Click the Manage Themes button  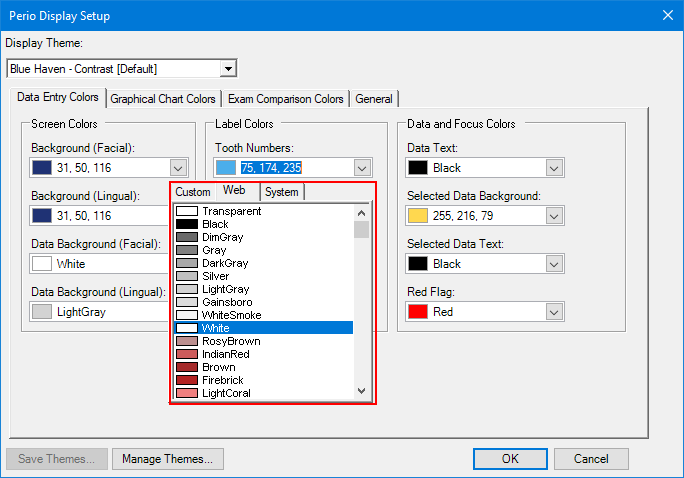[167, 459]
